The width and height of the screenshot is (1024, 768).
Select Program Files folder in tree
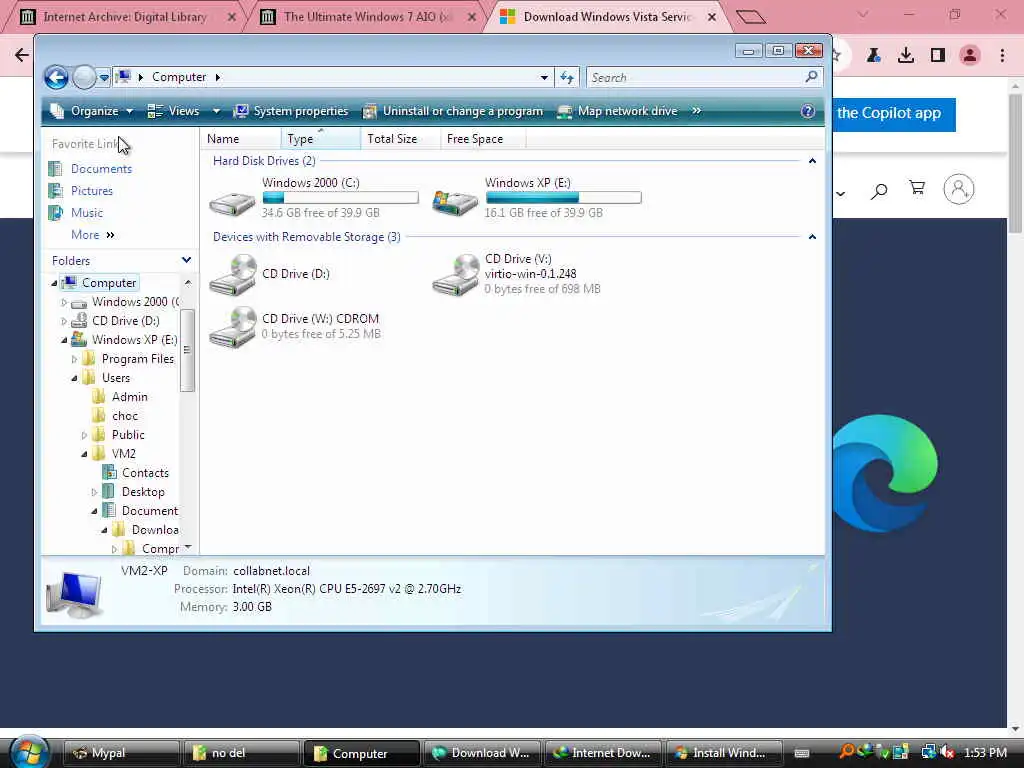coord(137,359)
